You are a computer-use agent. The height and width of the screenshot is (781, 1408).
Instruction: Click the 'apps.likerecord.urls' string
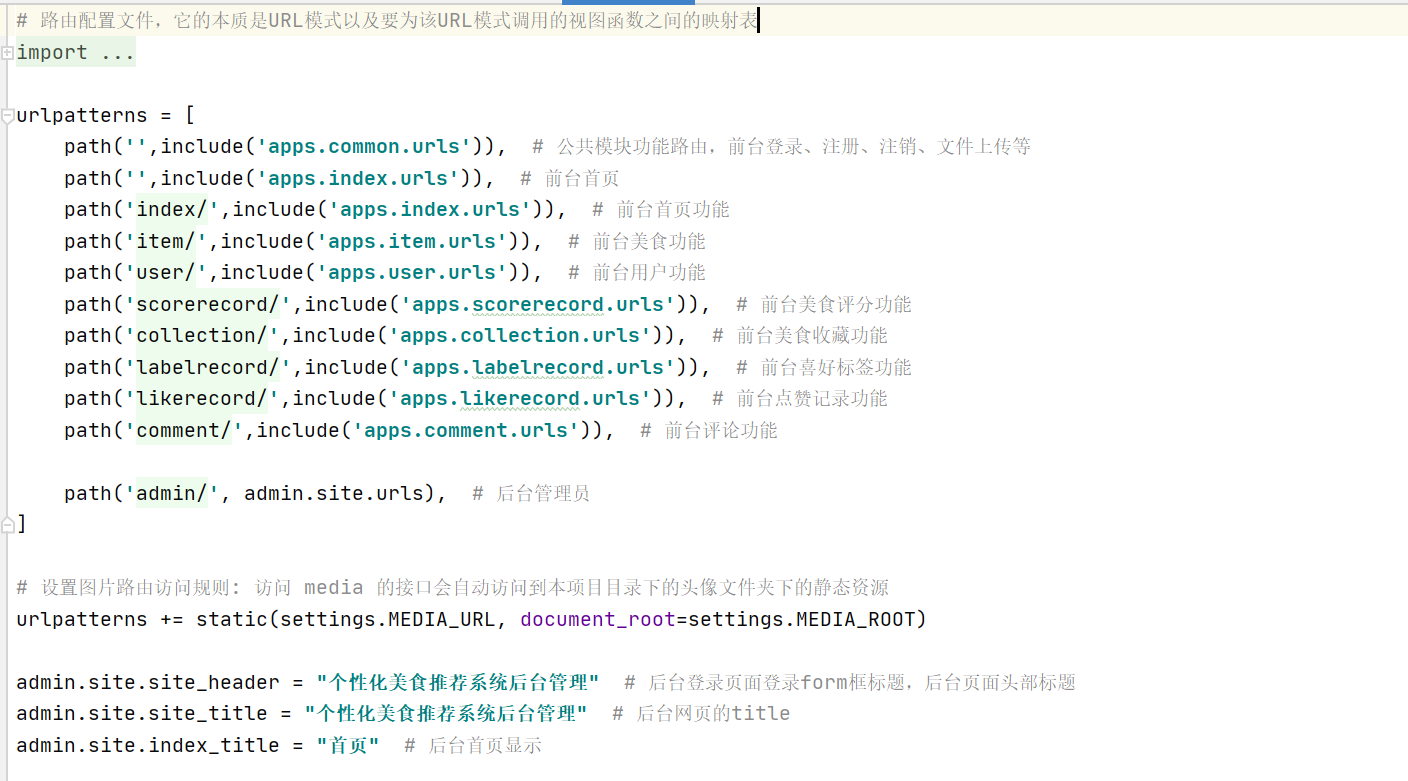[520, 398]
